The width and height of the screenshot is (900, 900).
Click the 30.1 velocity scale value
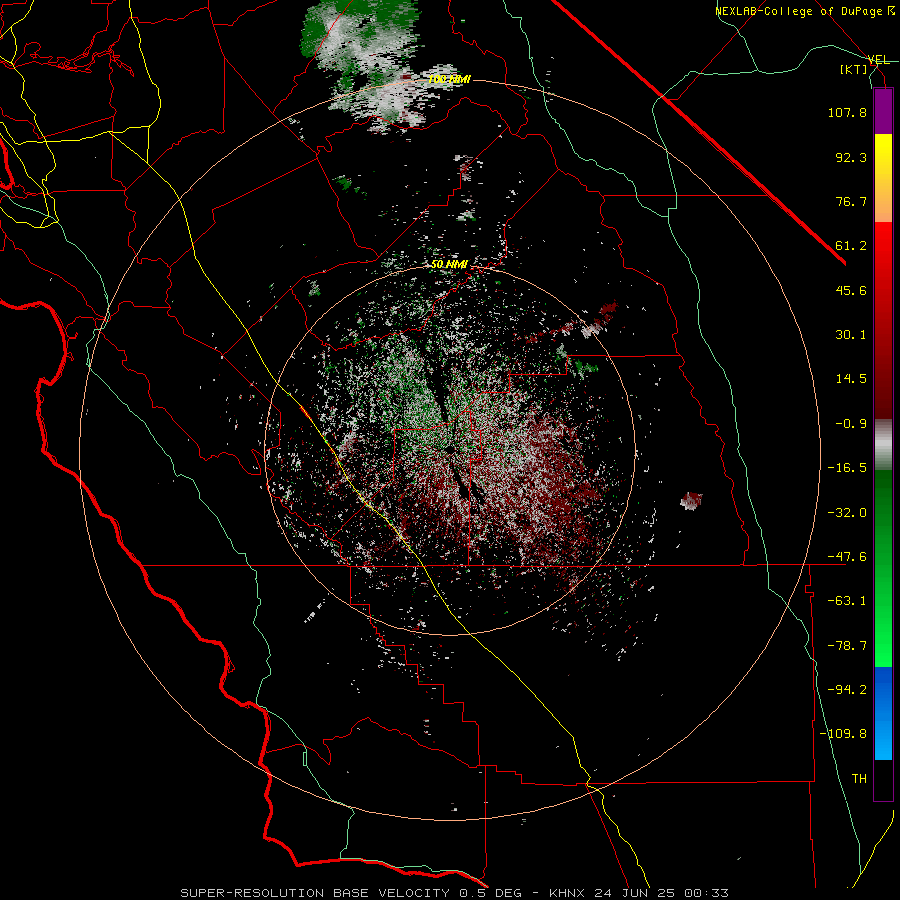[851, 335]
